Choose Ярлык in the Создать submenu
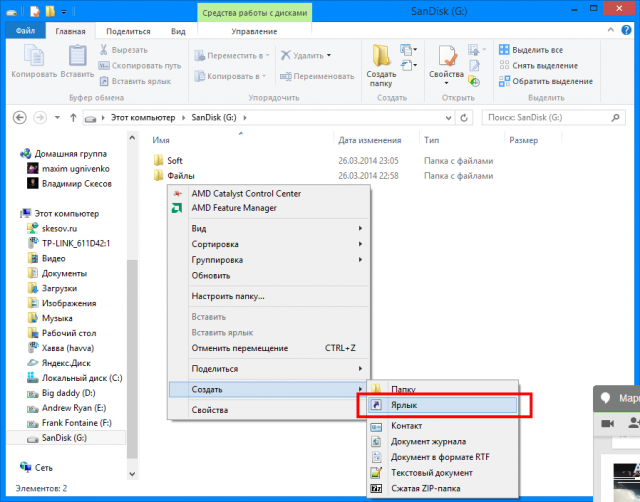The image size is (640, 502). (442, 405)
